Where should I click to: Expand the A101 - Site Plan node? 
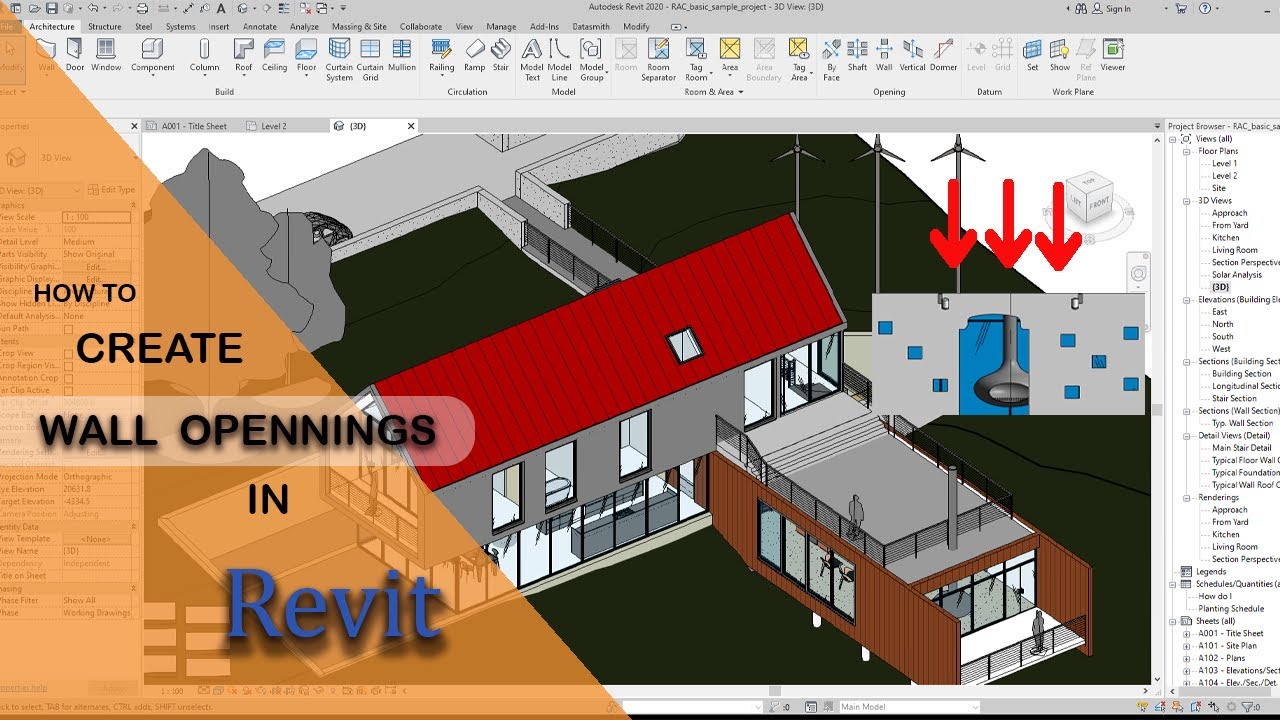[x=1187, y=646]
